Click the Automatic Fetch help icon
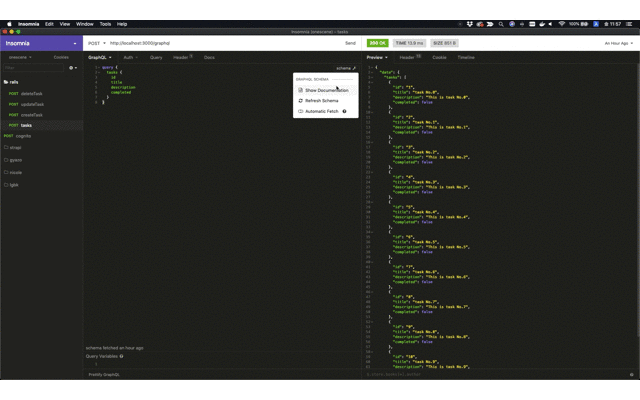This screenshot has height=400, width=640. [x=344, y=111]
